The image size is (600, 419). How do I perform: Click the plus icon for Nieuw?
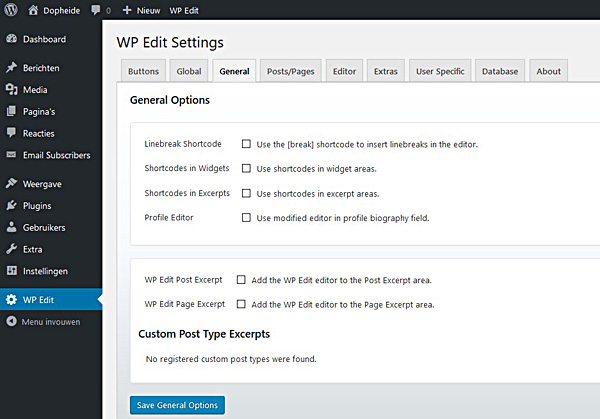[x=127, y=10]
